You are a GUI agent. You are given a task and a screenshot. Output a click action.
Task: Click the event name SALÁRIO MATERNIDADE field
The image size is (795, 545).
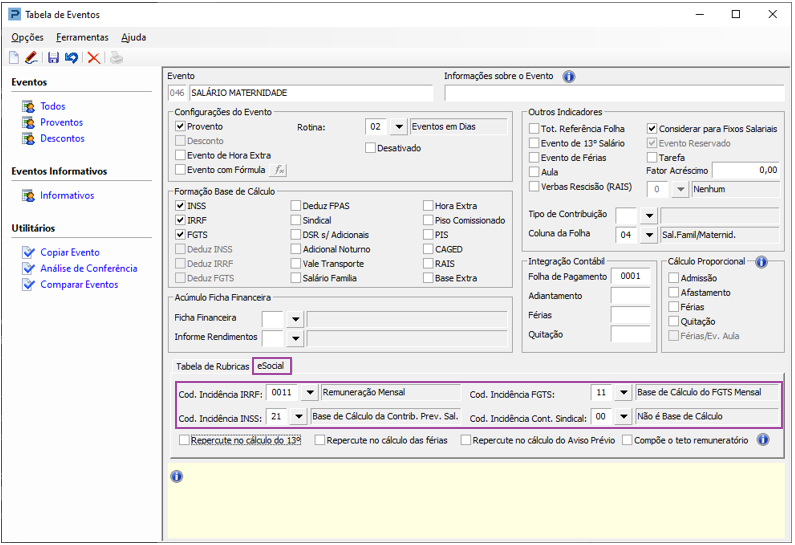[x=311, y=93]
